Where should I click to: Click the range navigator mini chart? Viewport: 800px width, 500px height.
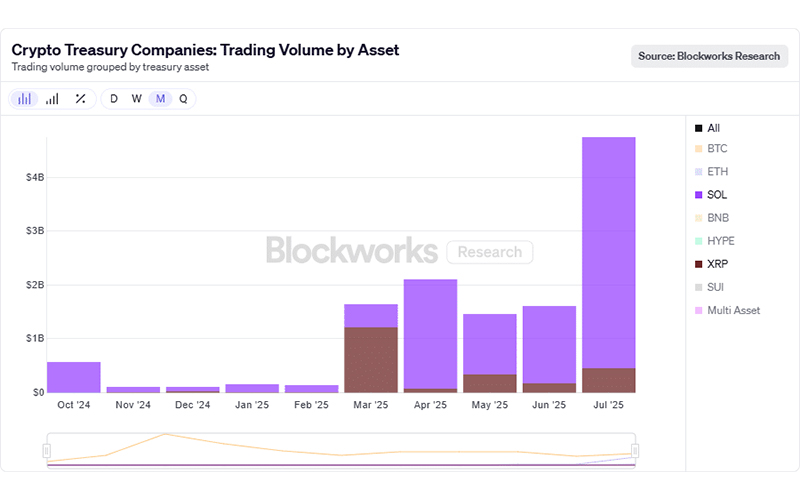[341, 451]
